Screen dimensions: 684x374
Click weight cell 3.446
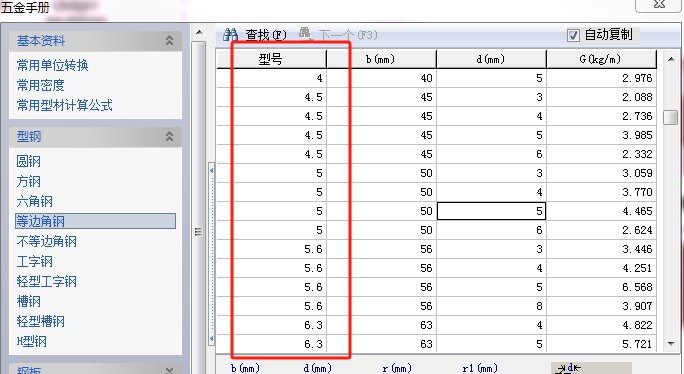point(601,249)
